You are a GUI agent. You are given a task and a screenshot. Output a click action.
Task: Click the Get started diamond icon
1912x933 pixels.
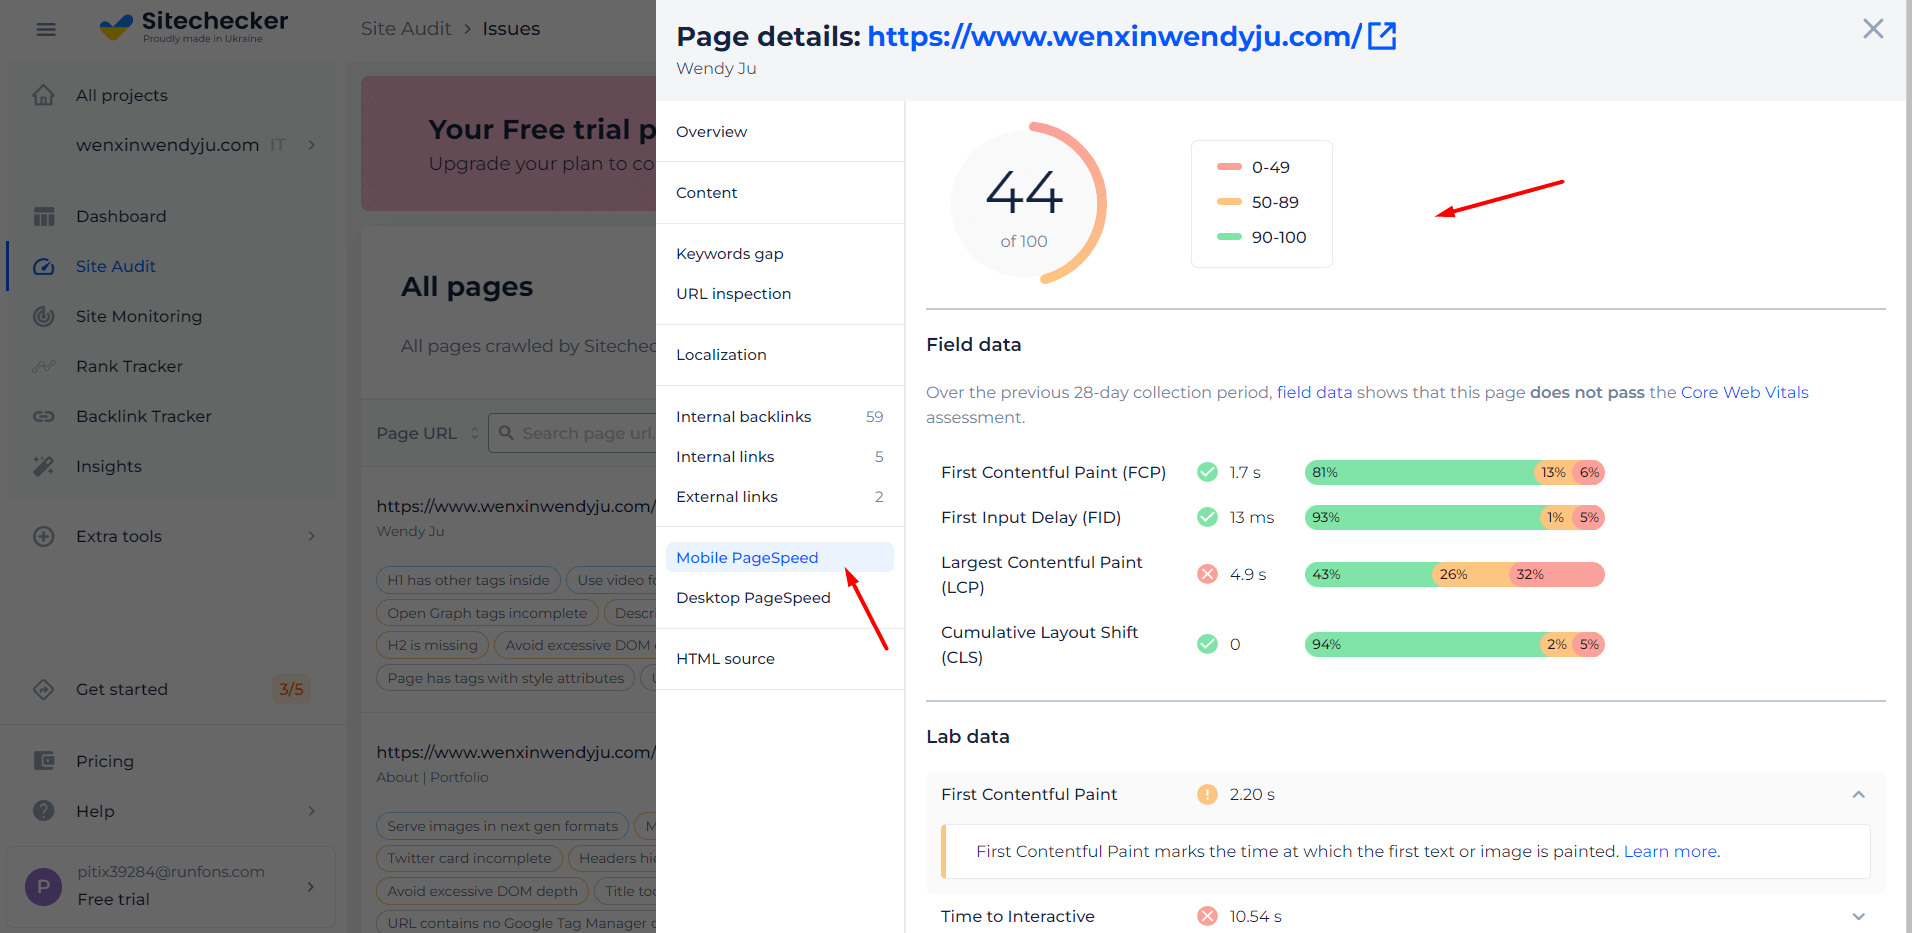coord(44,689)
